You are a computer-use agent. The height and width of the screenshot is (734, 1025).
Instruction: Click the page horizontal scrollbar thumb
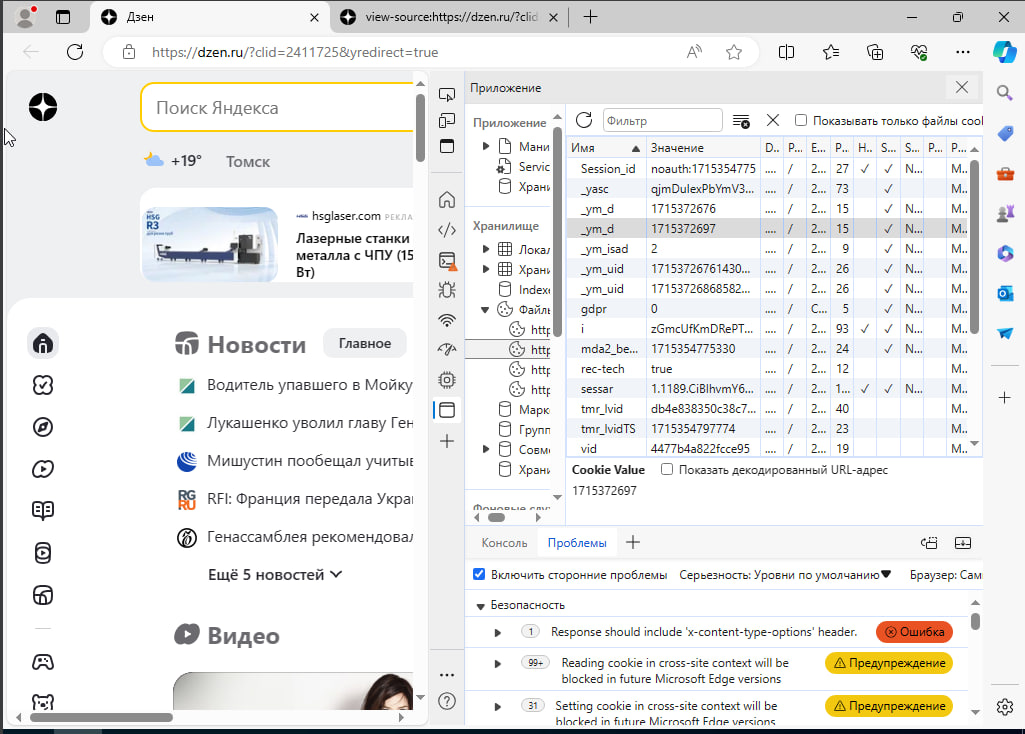(x=101, y=718)
